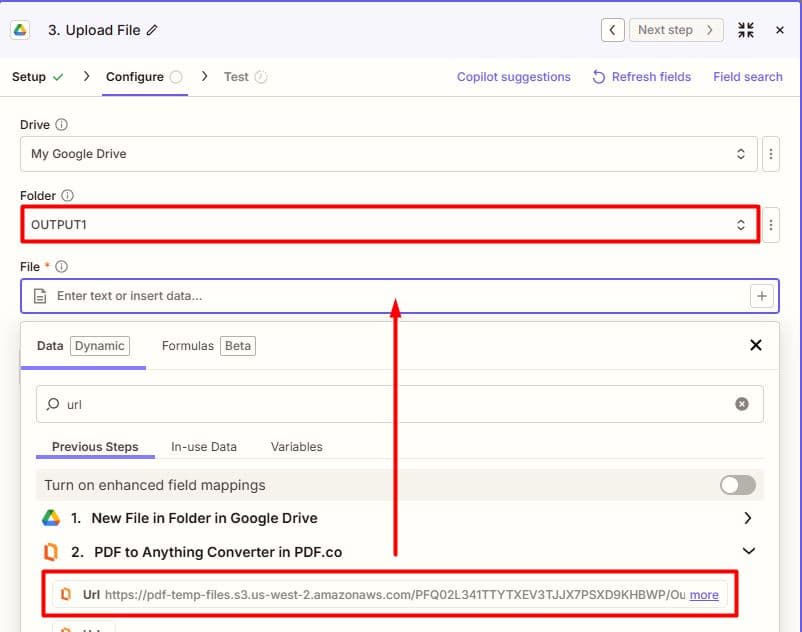
Task: Edit step name with the pencil icon
Action: (152, 30)
